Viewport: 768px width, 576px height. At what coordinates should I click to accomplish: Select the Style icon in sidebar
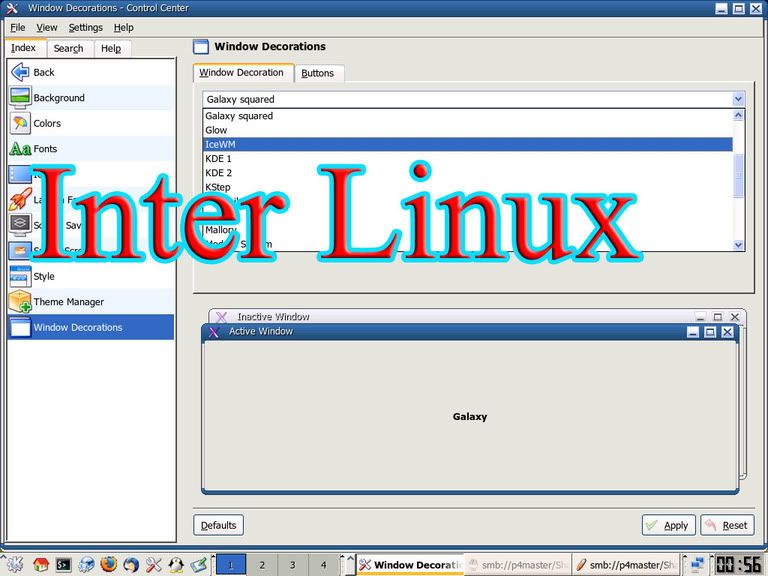20,276
